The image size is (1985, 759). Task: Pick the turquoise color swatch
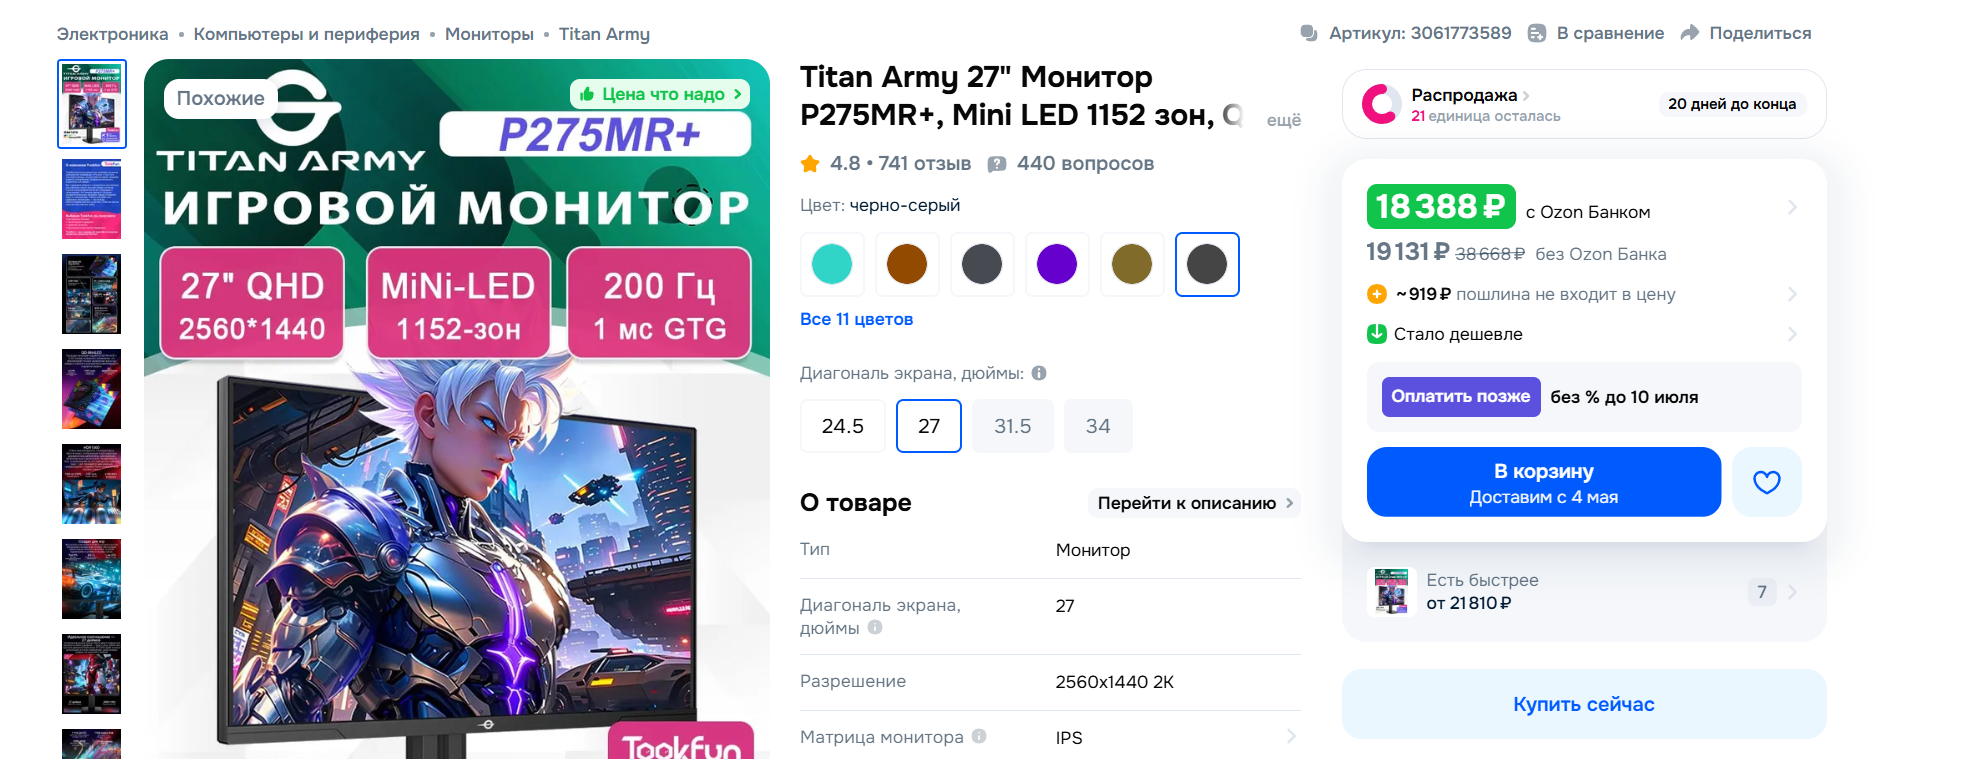832,264
